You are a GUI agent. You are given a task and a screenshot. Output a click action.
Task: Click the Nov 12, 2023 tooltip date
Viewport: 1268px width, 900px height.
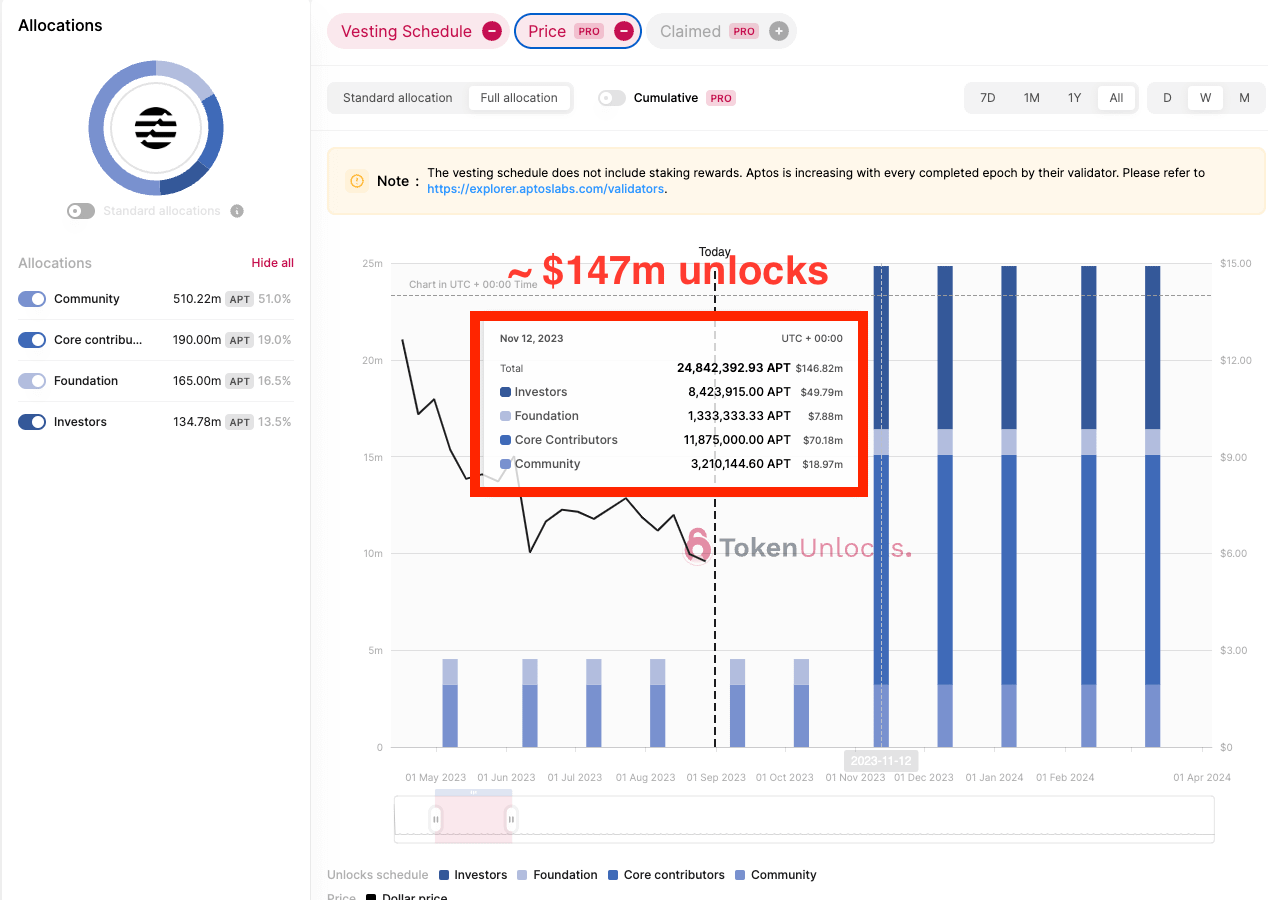click(531, 338)
